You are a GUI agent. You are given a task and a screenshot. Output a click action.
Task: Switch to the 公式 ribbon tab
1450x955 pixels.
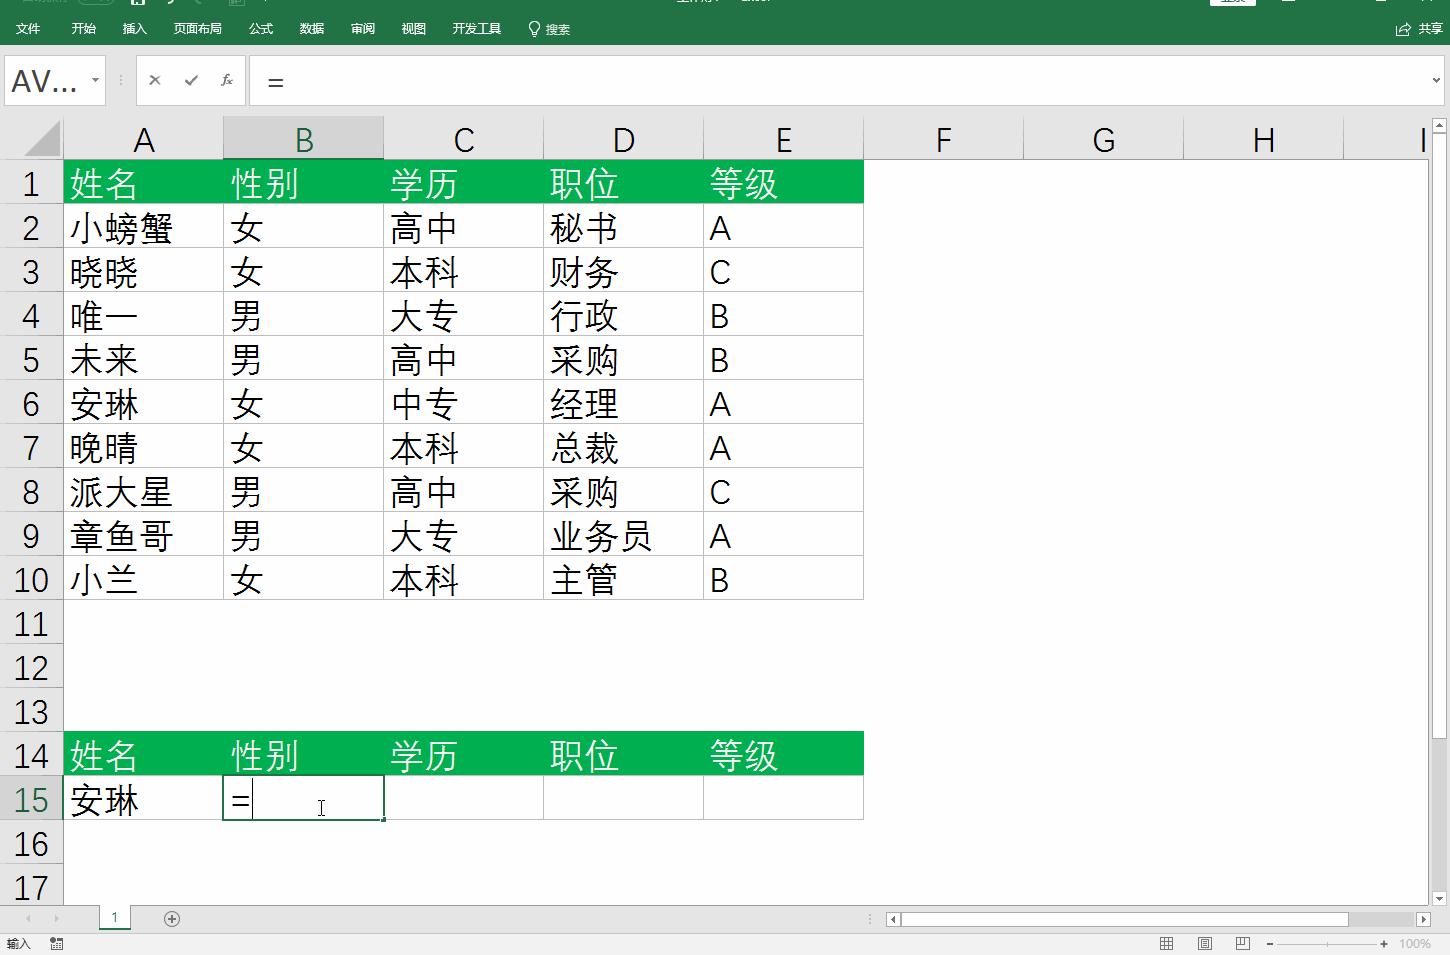260,29
